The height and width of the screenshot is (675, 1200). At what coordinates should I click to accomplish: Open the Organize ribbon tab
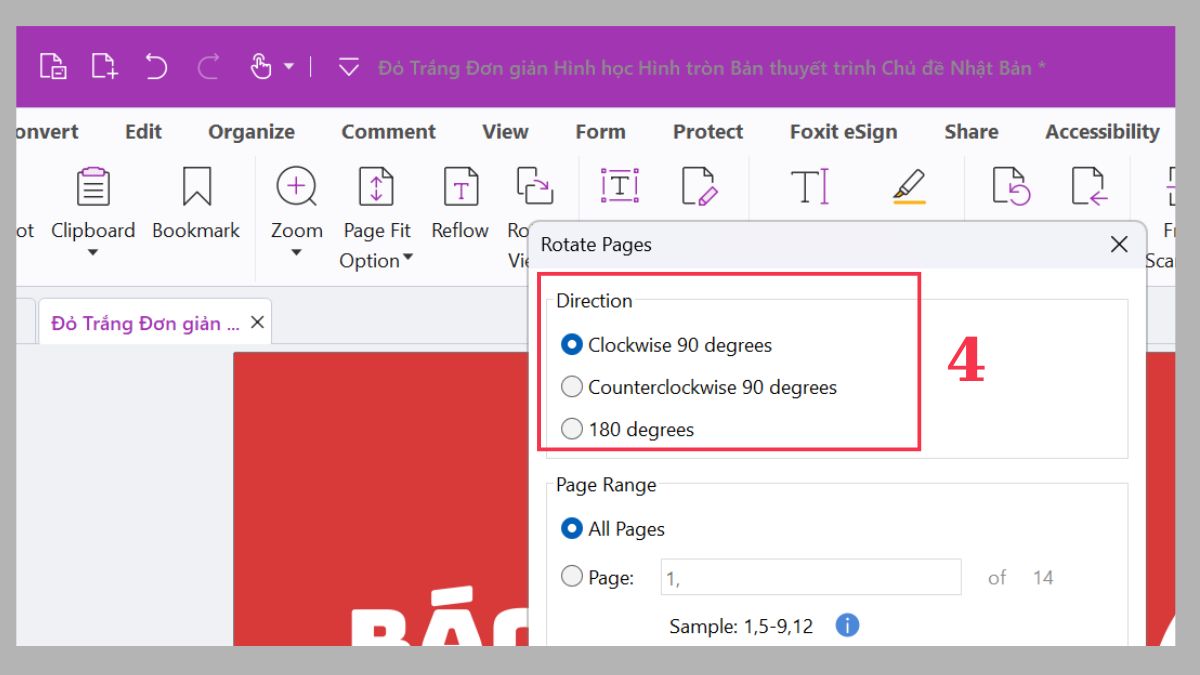(251, 131)
